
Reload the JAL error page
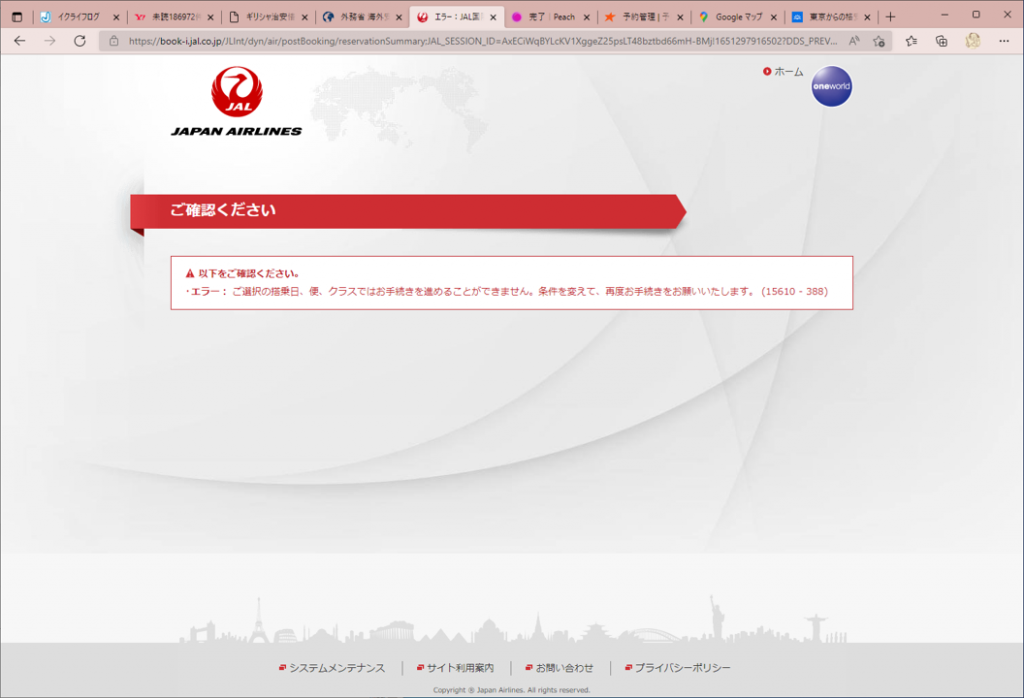click(x=80, y=41)
